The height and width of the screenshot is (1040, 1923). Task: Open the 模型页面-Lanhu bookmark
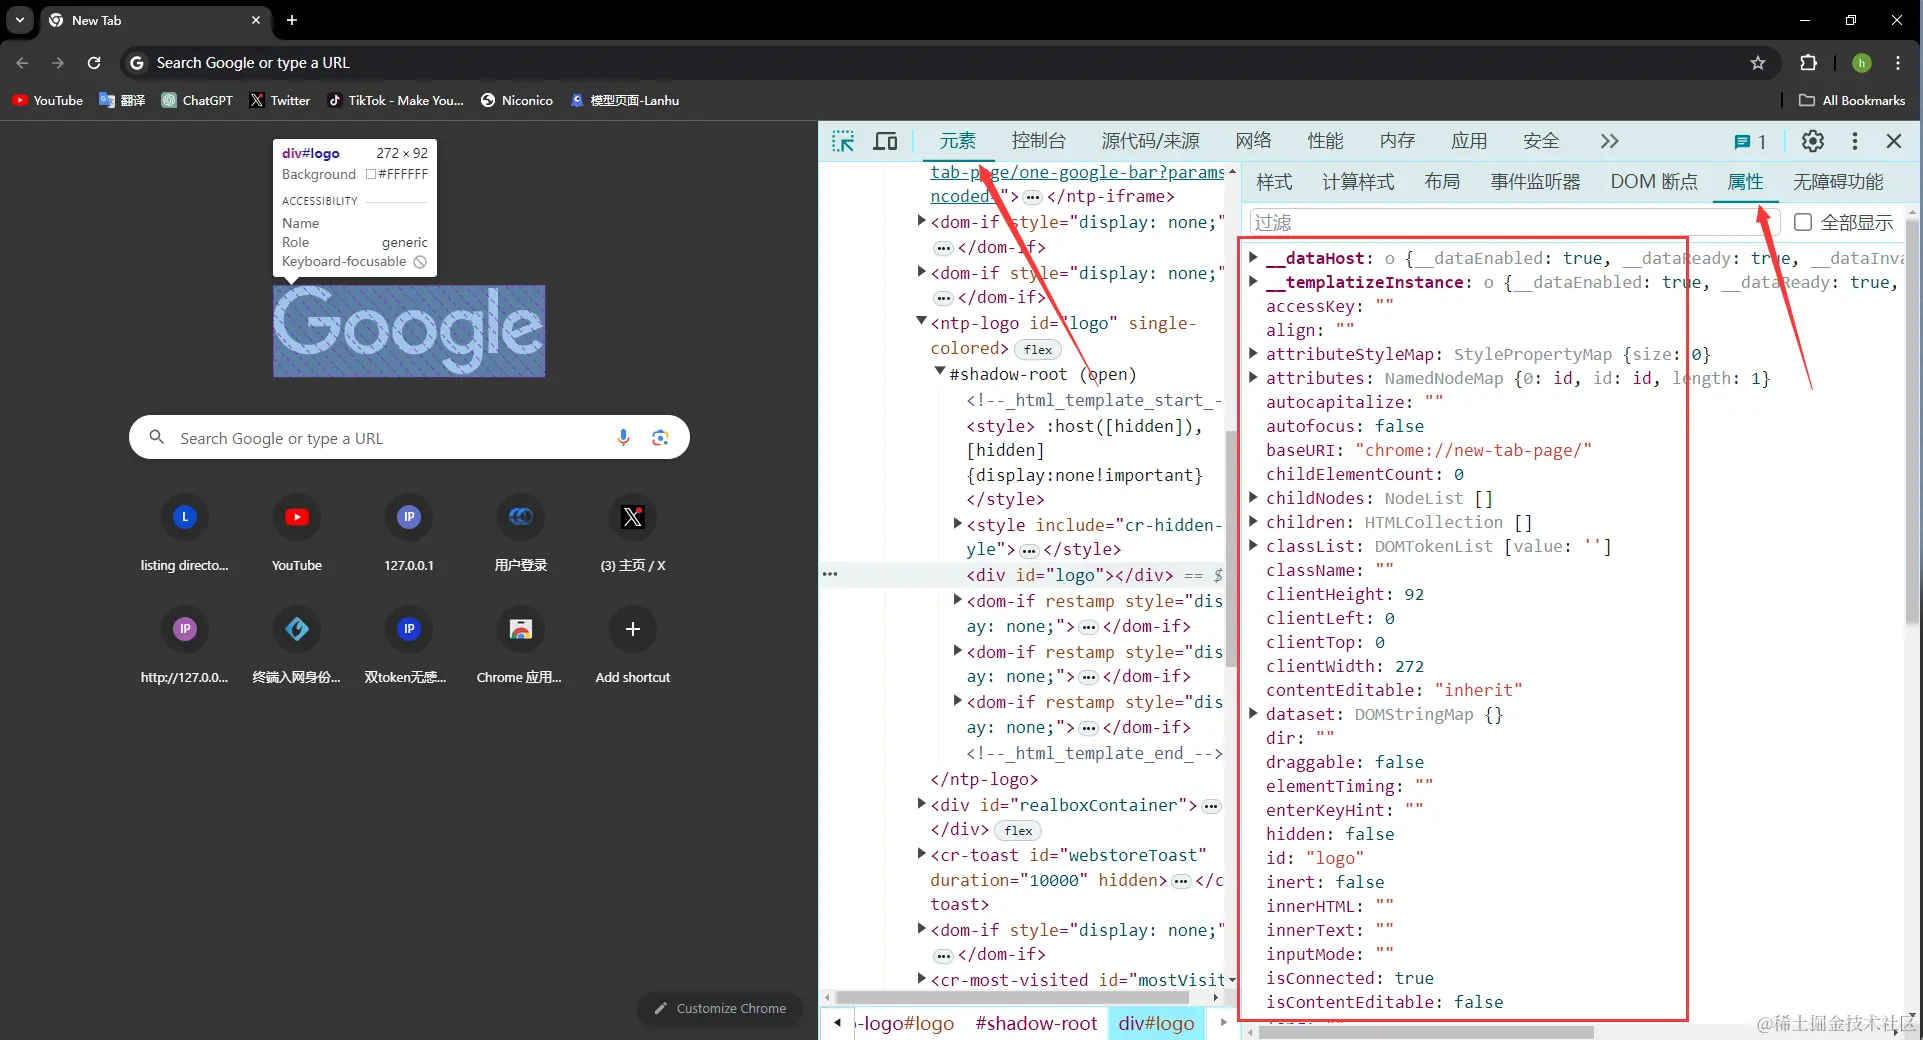(625, 100)
